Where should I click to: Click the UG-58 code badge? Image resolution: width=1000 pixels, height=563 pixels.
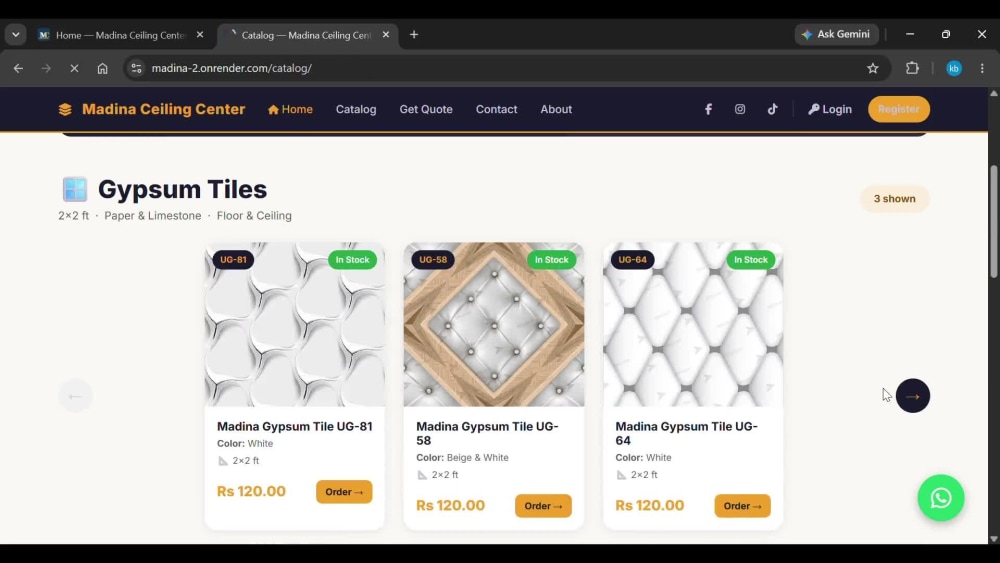click(x=433, y=260)
